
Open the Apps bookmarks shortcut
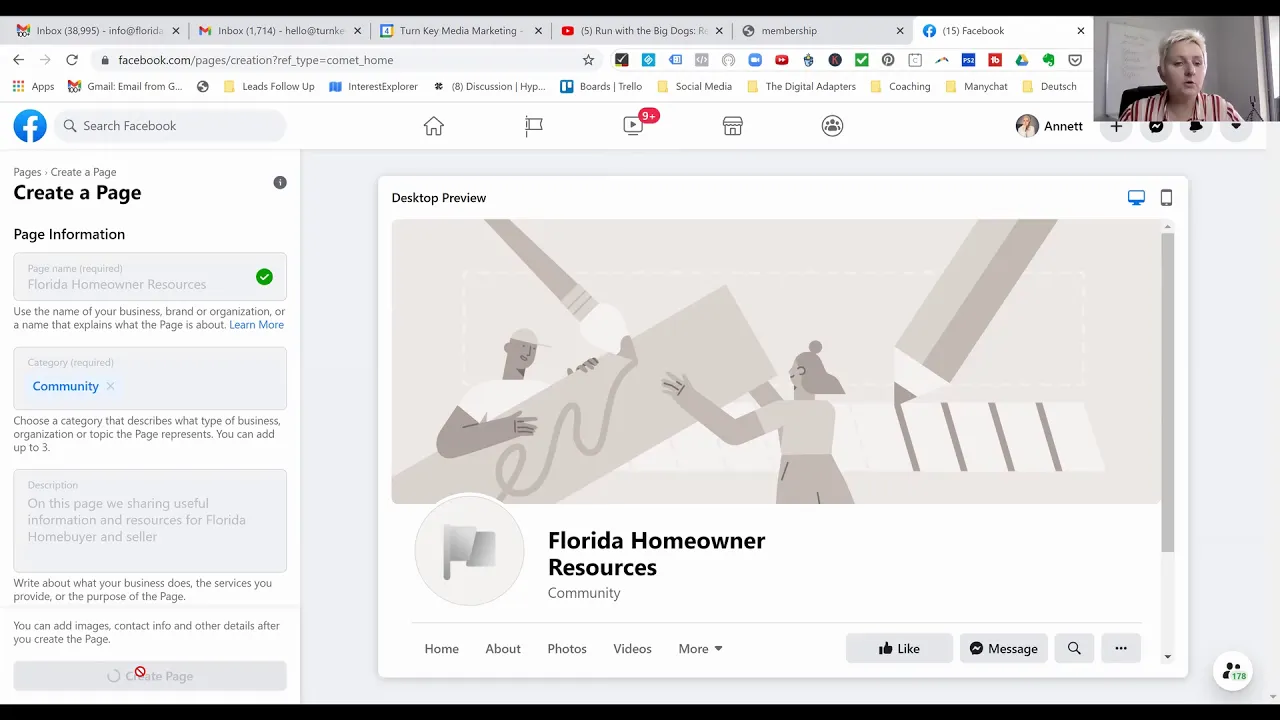click(x=33, y=87)
